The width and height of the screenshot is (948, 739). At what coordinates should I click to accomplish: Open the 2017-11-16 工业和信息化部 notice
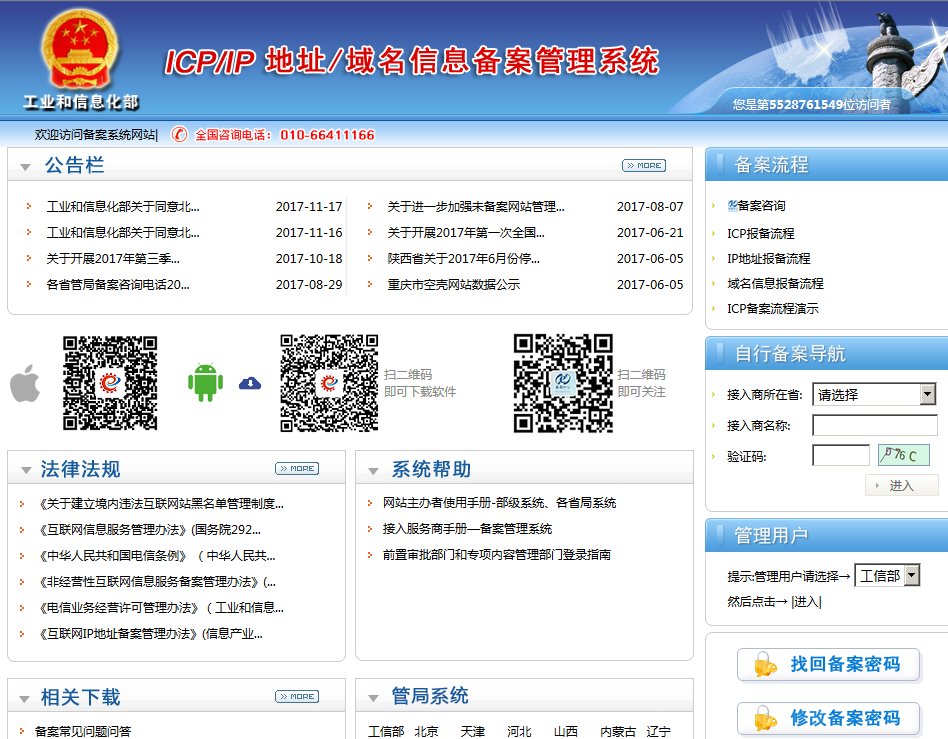pyautogui.click(x=123, y=233)
